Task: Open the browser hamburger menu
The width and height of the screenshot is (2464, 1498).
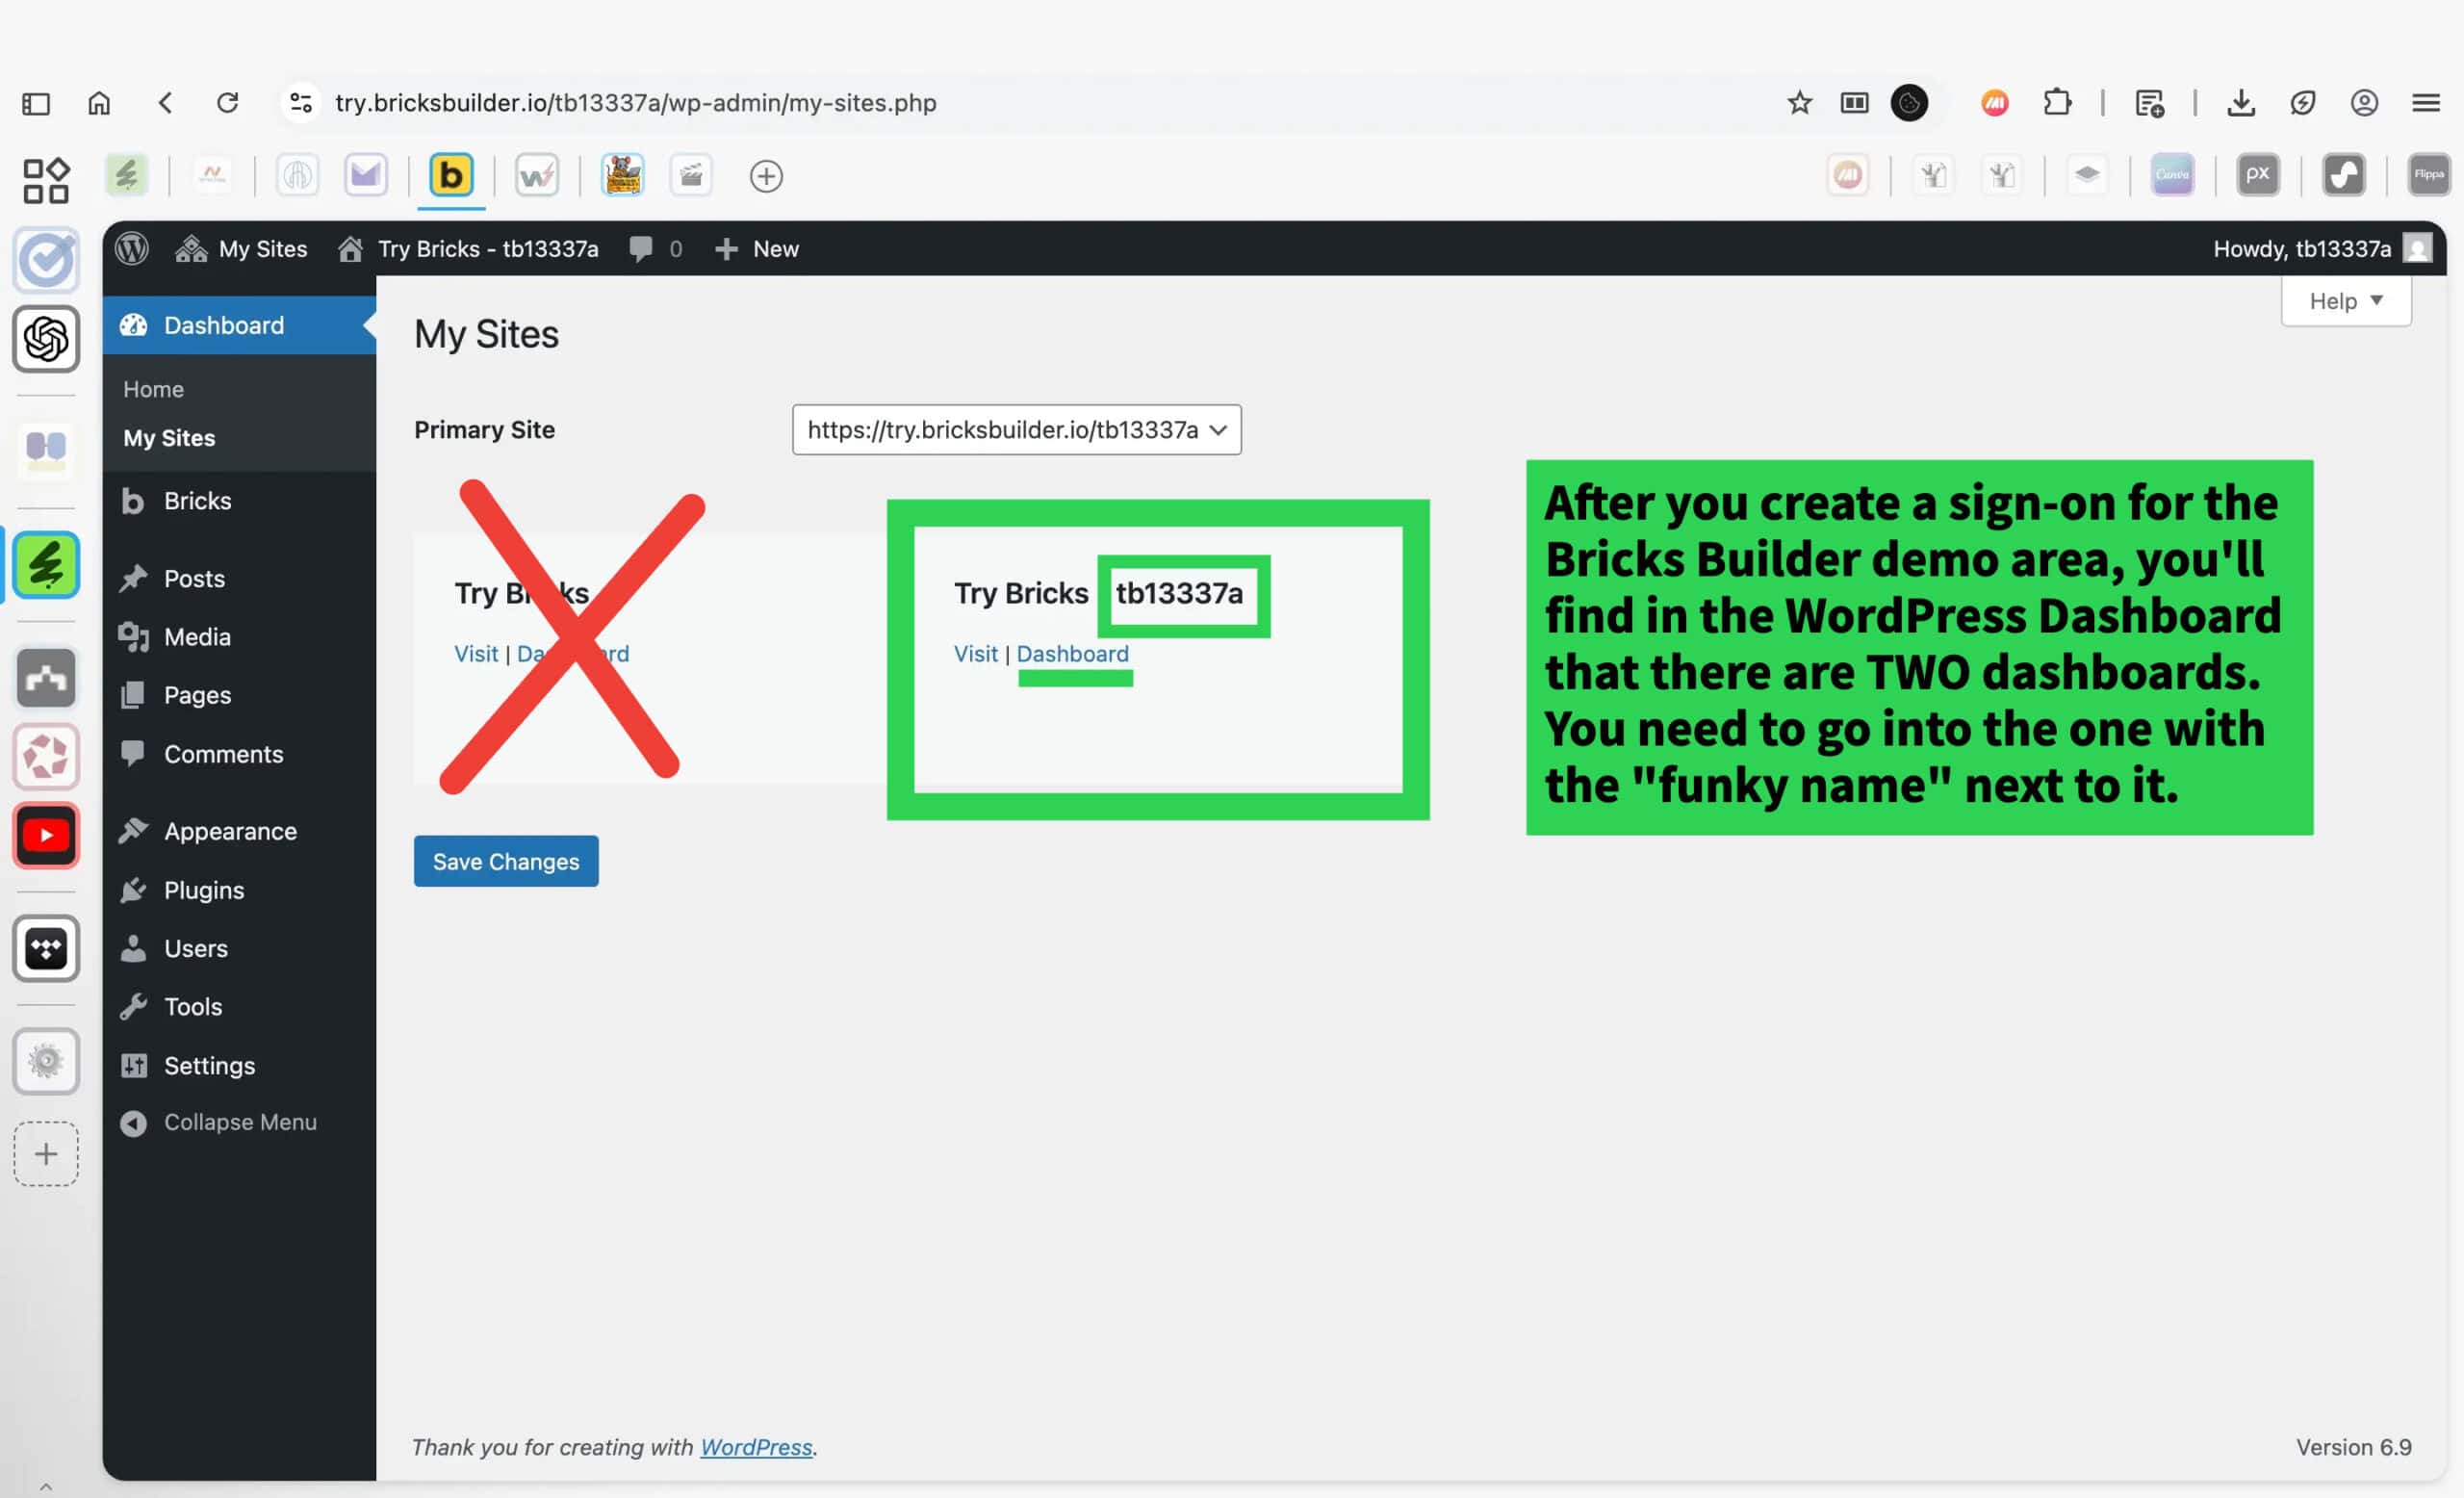Action: 2426,103
